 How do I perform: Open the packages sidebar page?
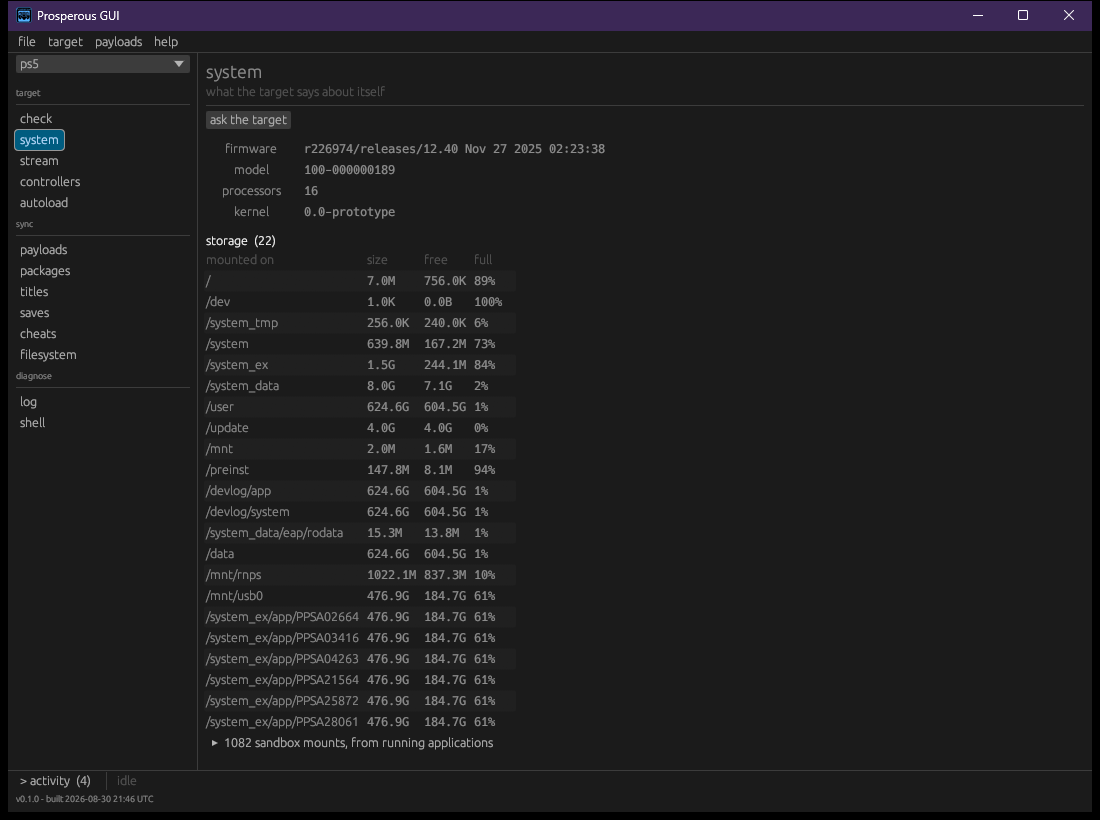[45, 271]
